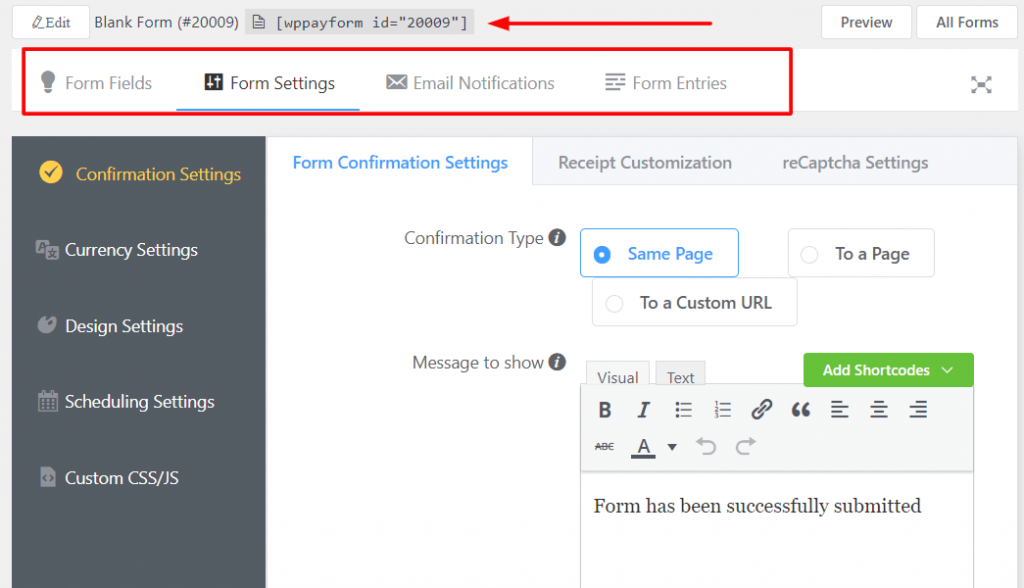This screenshot has height=588, width=1024.
Task: Align text to center
Action: (878, 409)
